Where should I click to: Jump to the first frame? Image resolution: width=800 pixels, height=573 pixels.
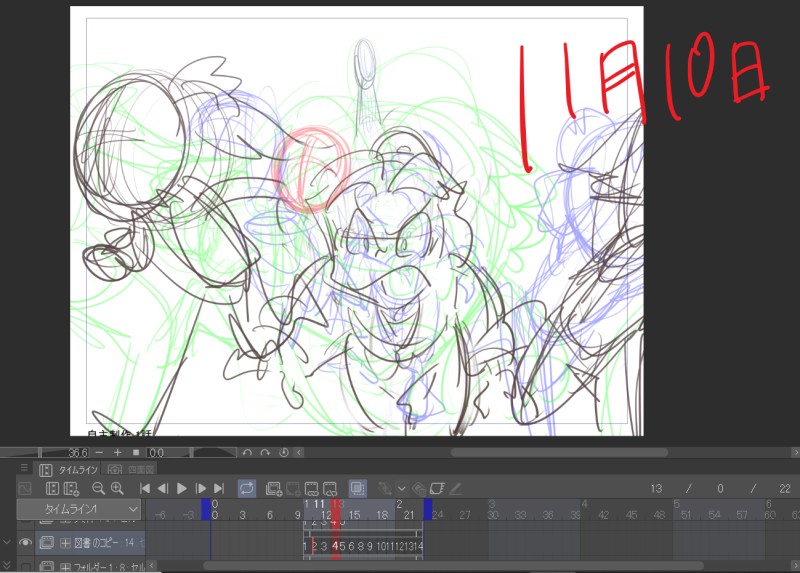[145, 489]
